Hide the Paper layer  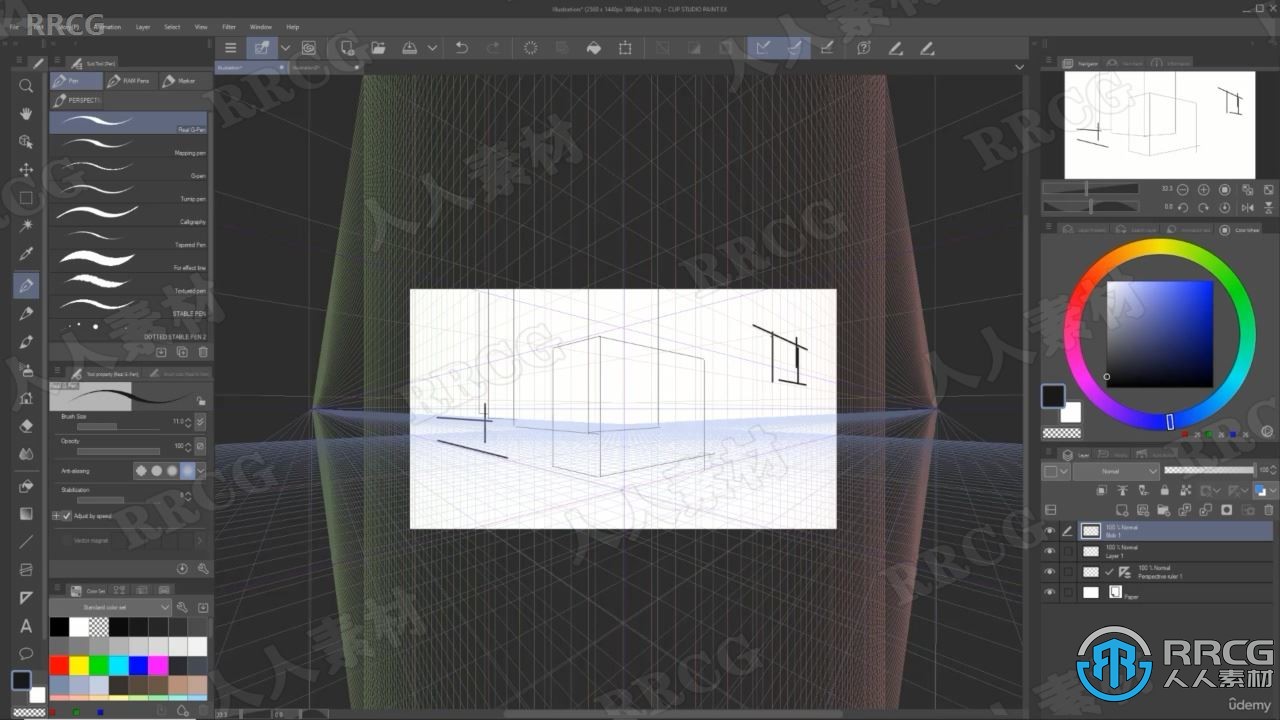coord(1049,593)
